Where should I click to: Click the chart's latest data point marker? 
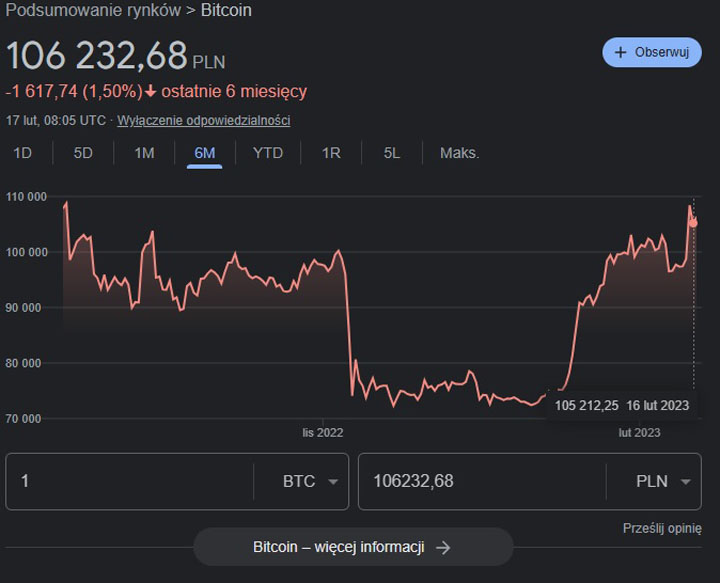(693, 221)
